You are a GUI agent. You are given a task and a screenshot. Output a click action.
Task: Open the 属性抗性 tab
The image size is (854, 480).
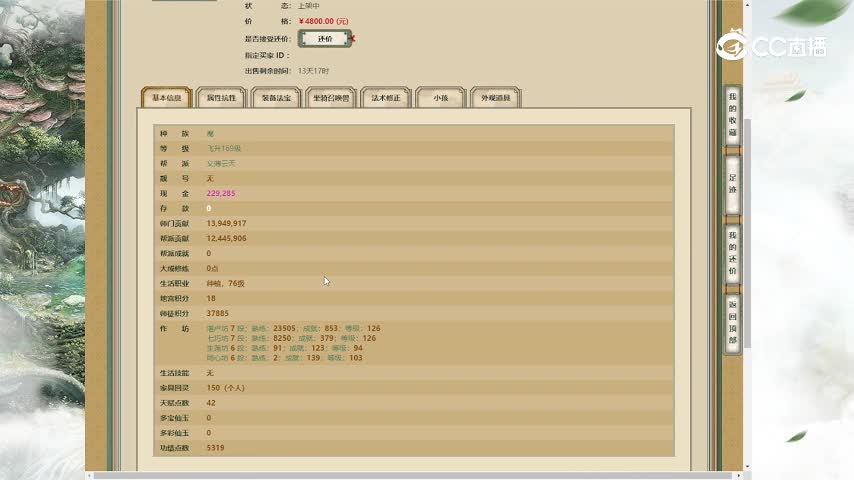(x=221, y=98)
